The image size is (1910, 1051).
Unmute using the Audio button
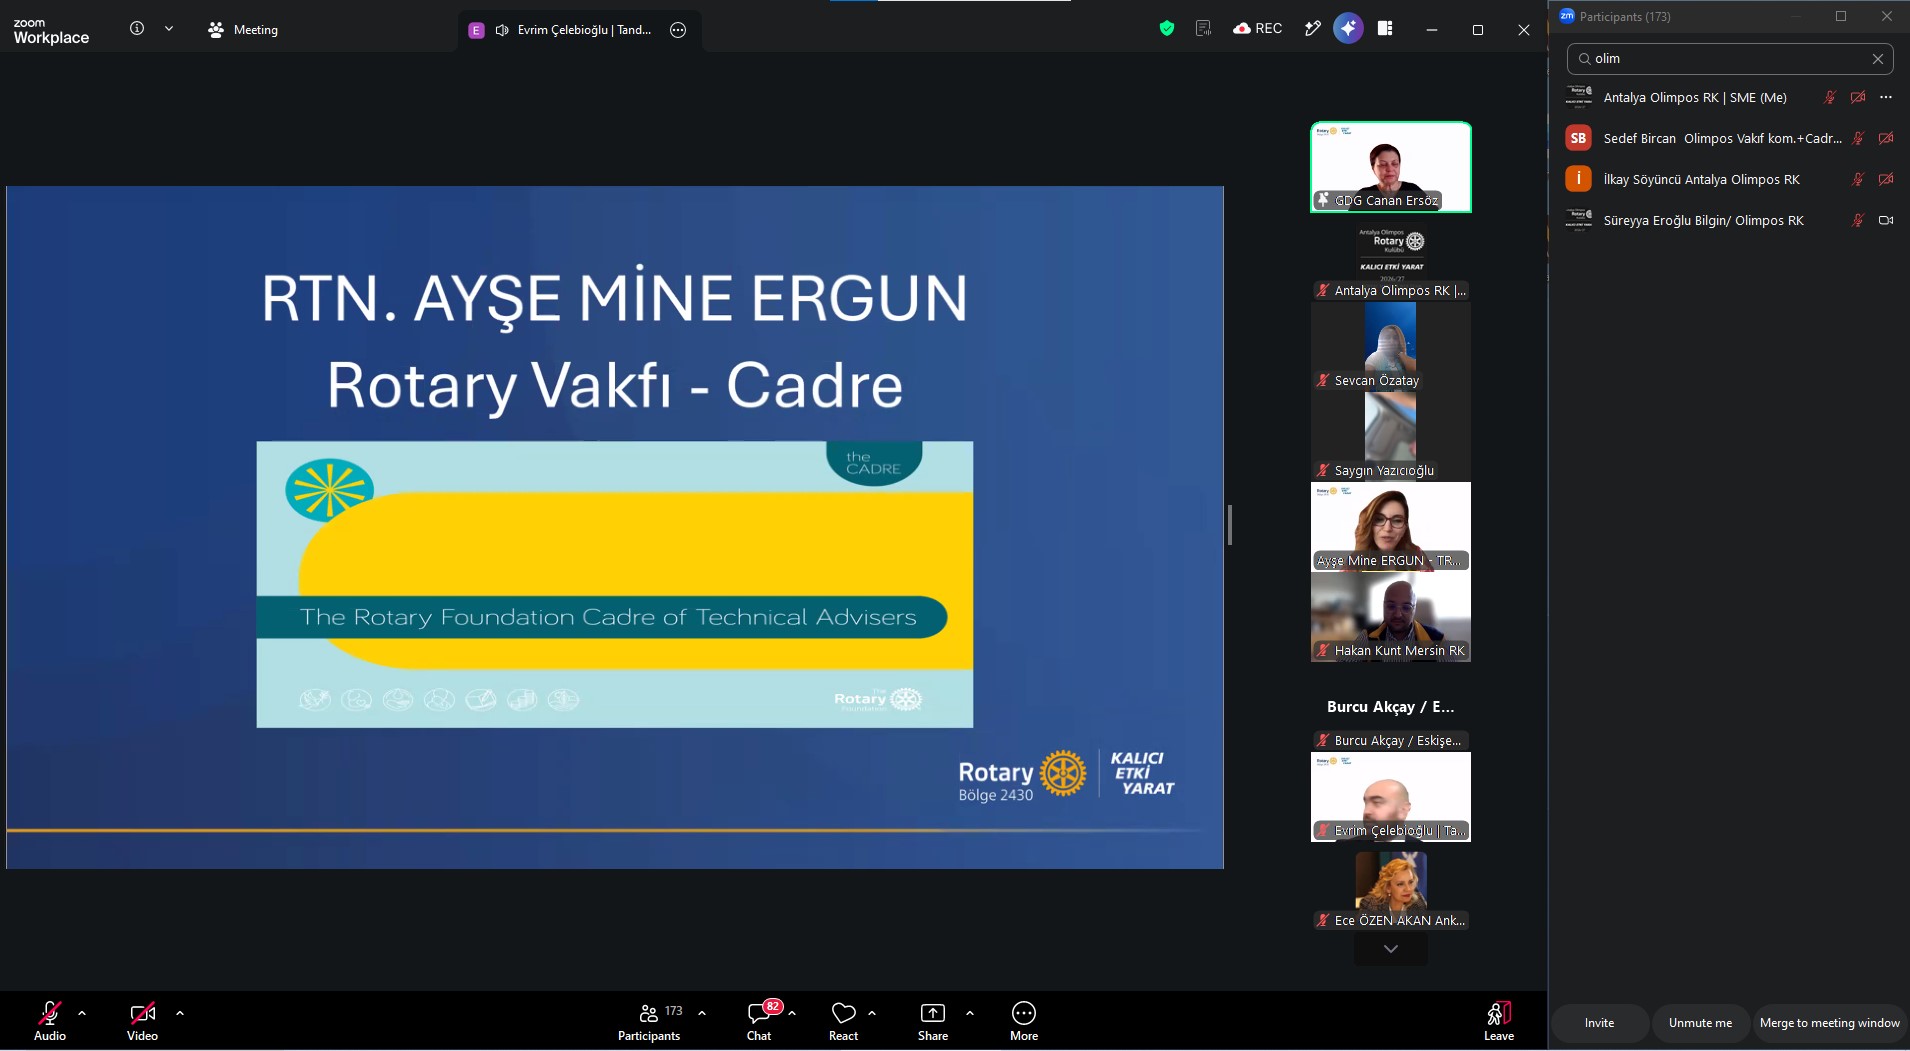click(x=49, y=1021)
